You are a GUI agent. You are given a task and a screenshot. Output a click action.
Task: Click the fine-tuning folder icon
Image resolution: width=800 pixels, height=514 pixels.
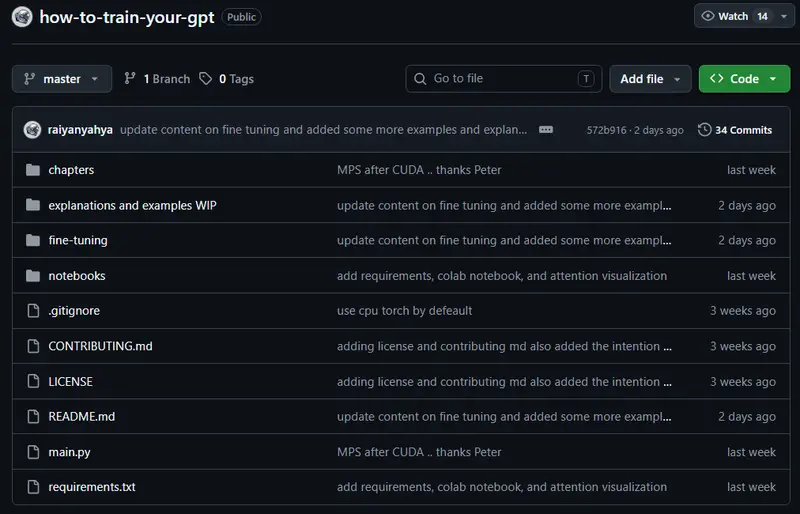33,240
